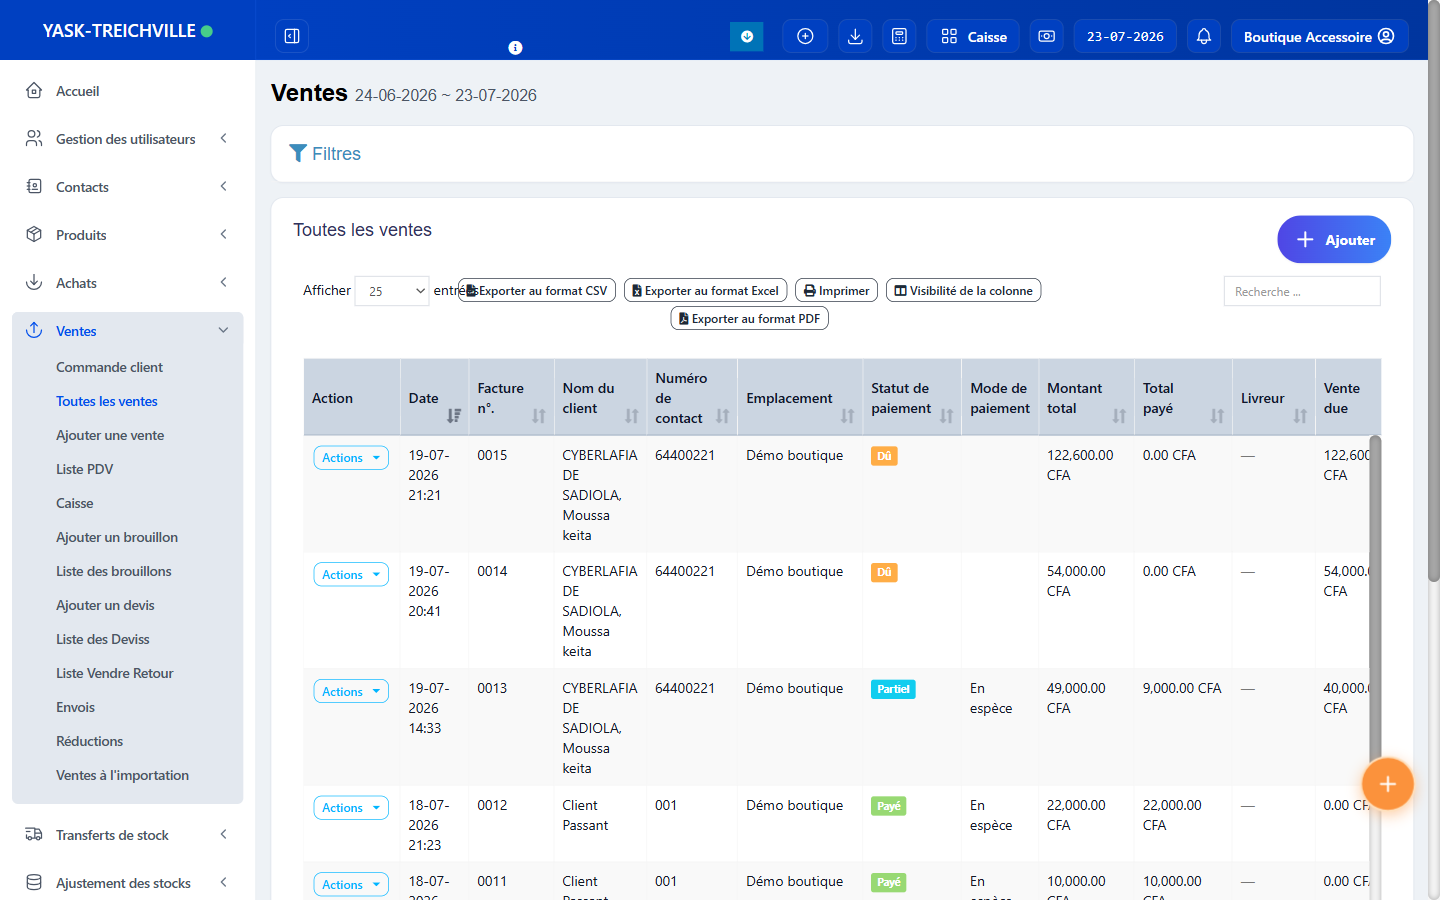Collapse the Ventes menu chevron

(223, 331)
